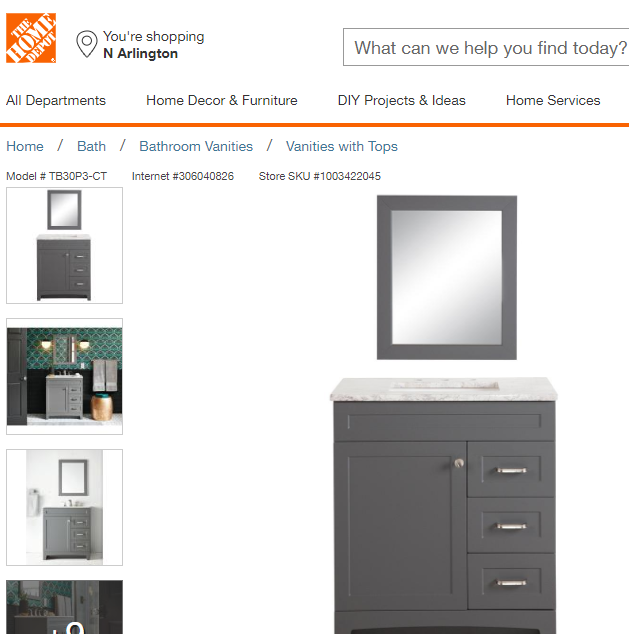Select the white room vanity thumbnail
This screenshot has width=629, height=634.
[x=64, y=507]
